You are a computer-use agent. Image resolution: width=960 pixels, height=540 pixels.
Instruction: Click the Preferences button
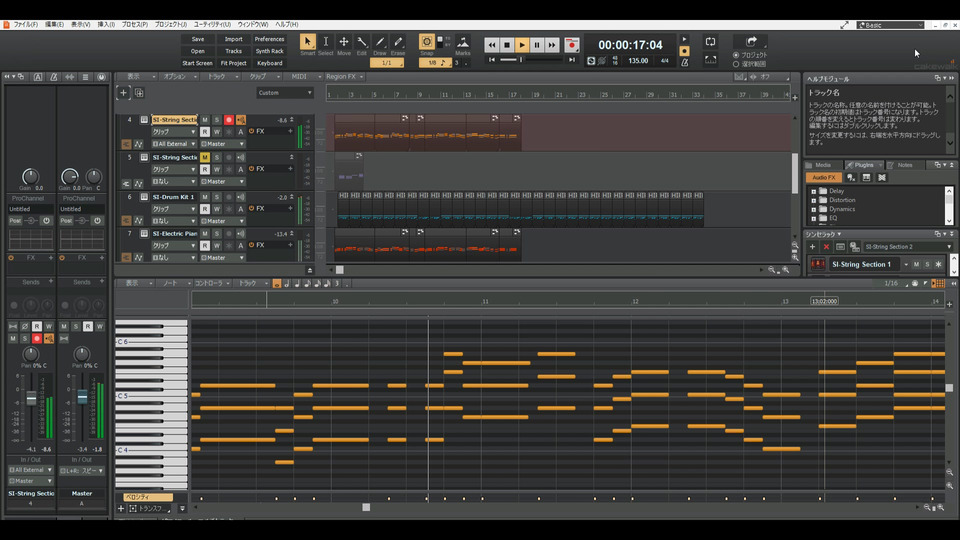pyautogui.click(x=269, y=39)
